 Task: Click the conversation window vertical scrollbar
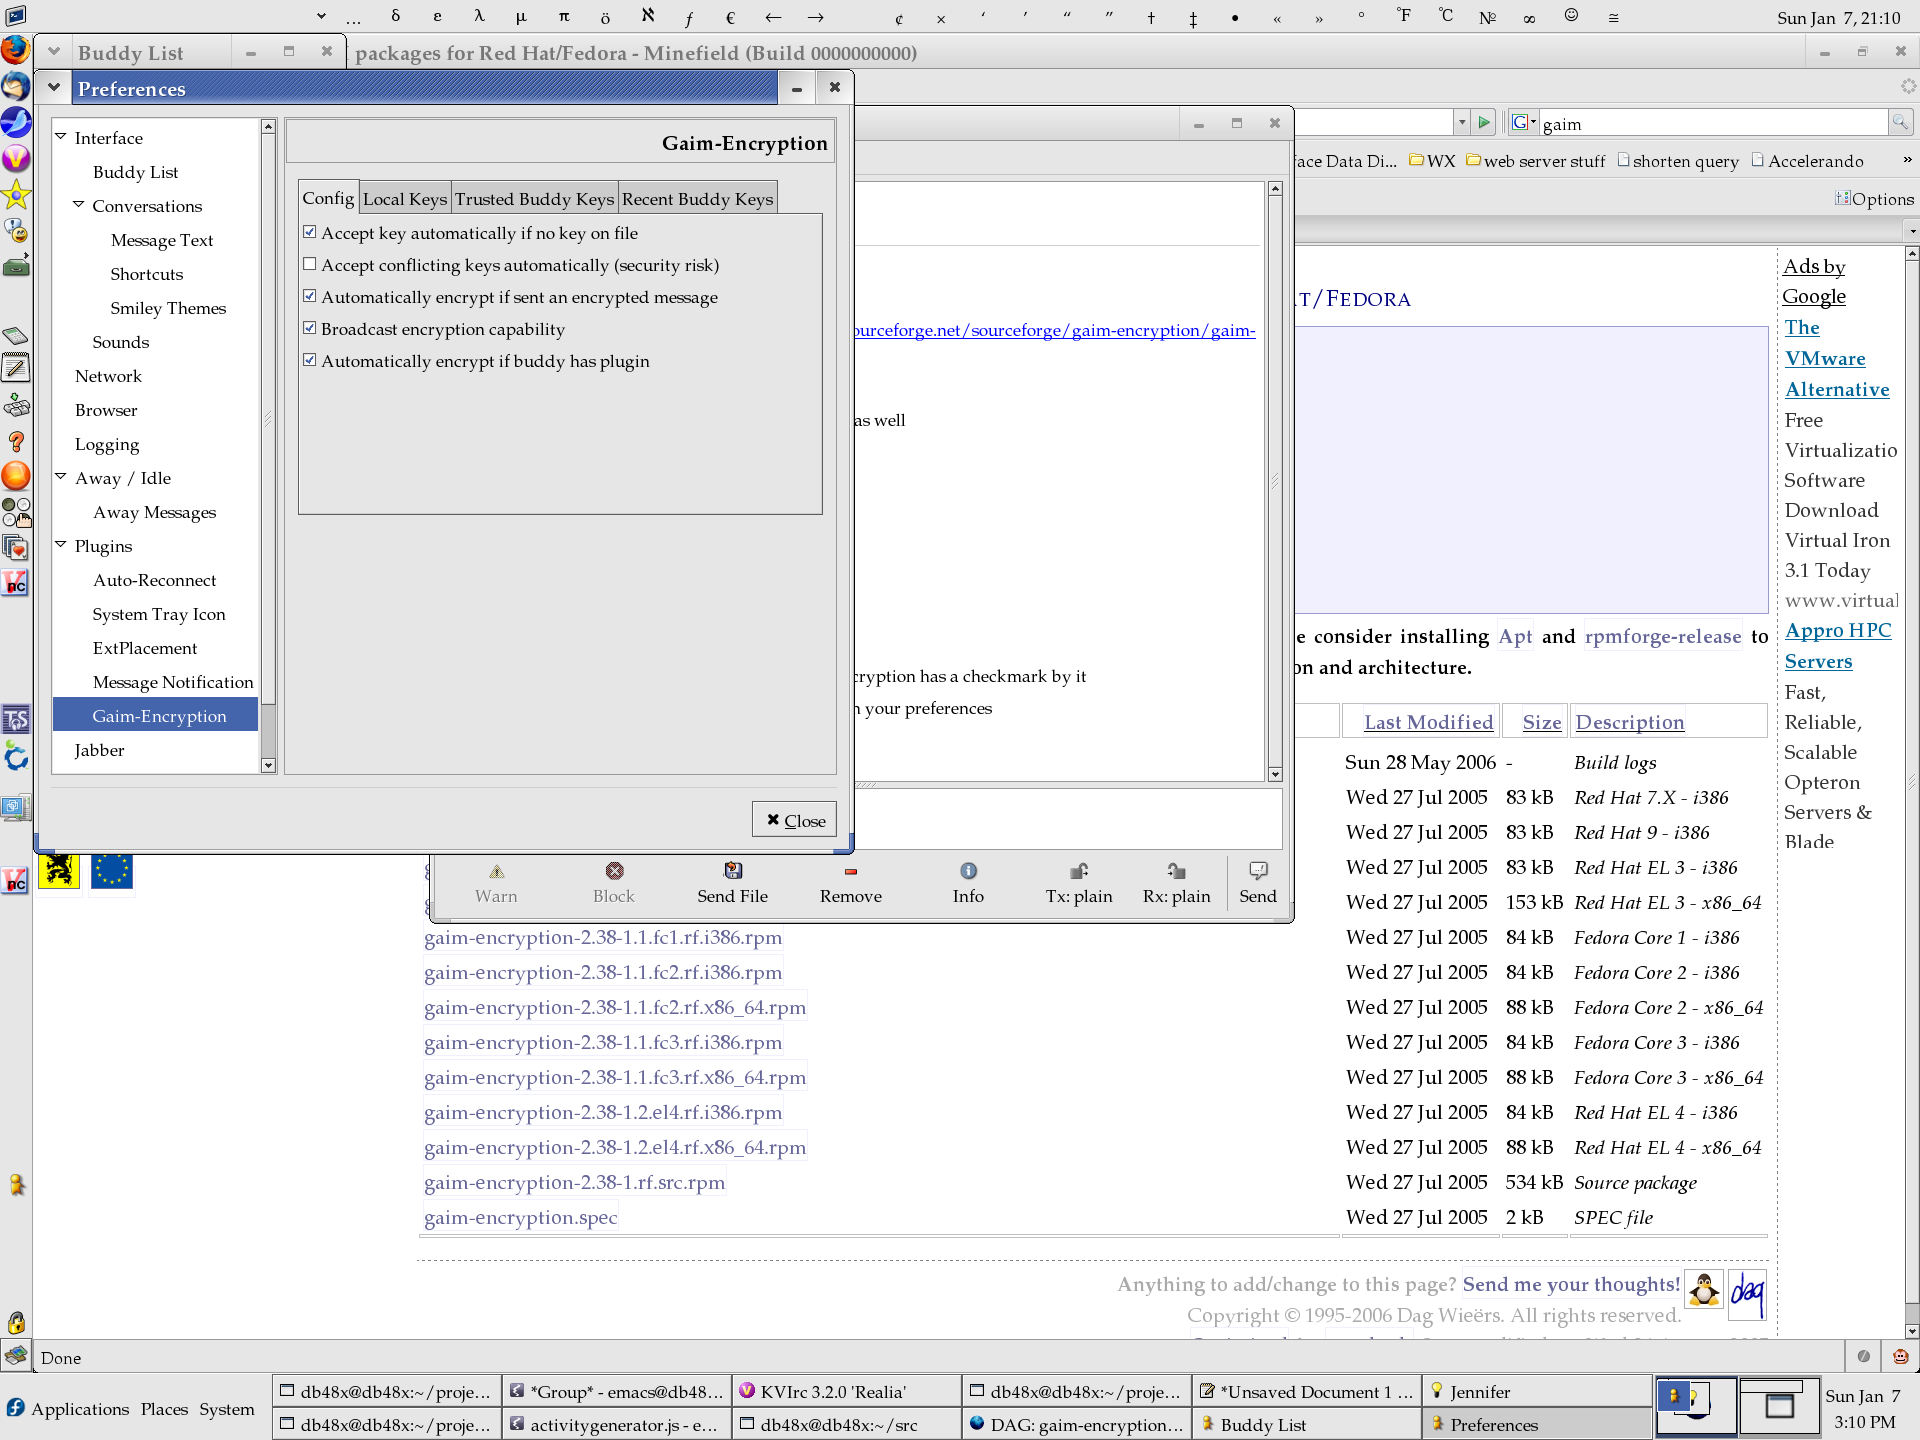pos(1275,481)
